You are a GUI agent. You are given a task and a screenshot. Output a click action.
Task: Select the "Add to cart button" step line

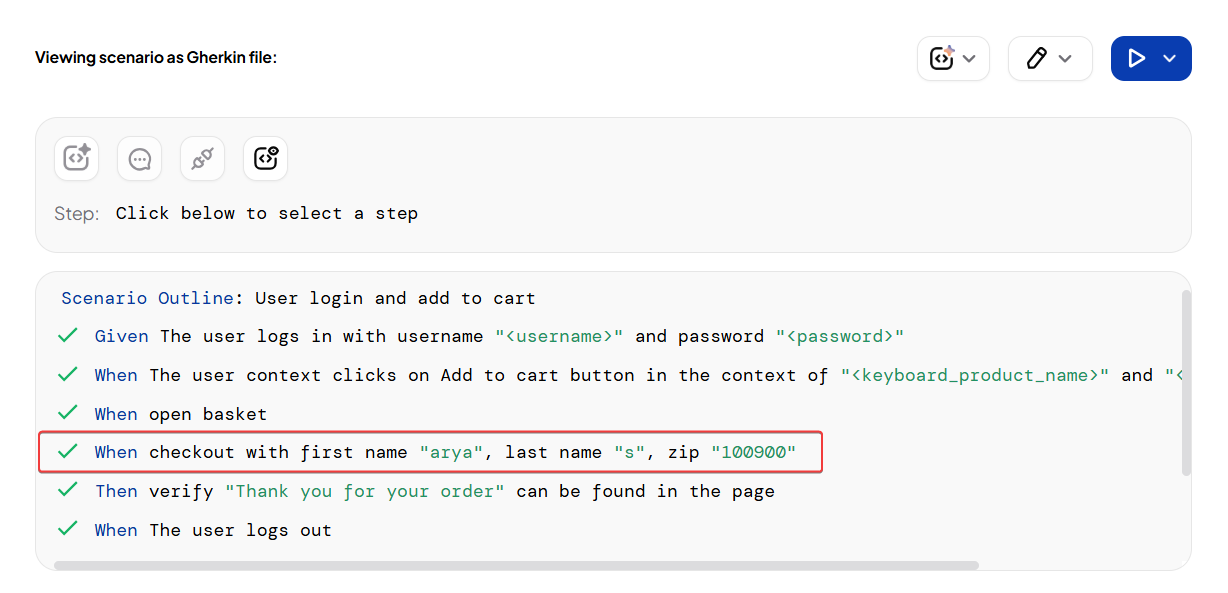click(600, 375)
